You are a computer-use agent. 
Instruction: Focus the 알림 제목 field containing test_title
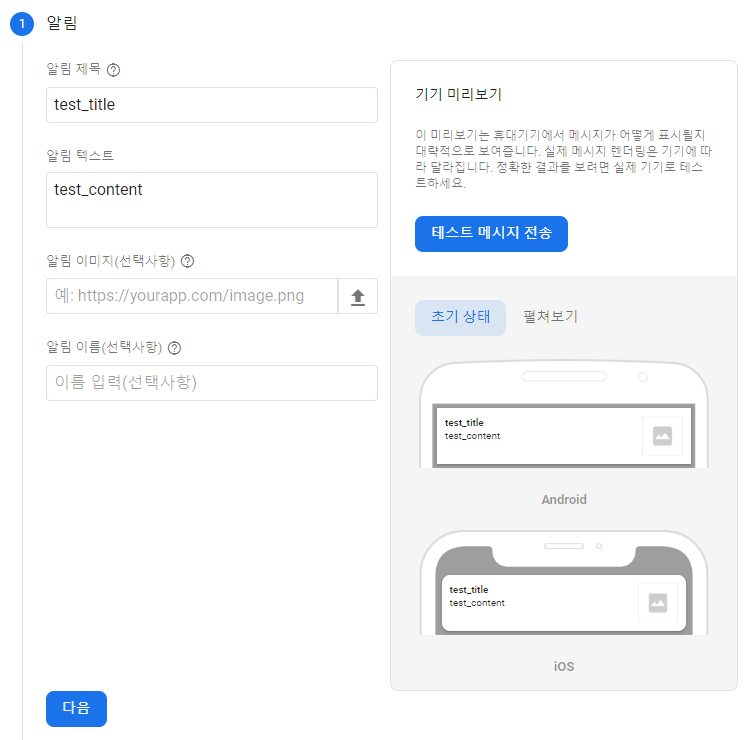tap(212, 105)
